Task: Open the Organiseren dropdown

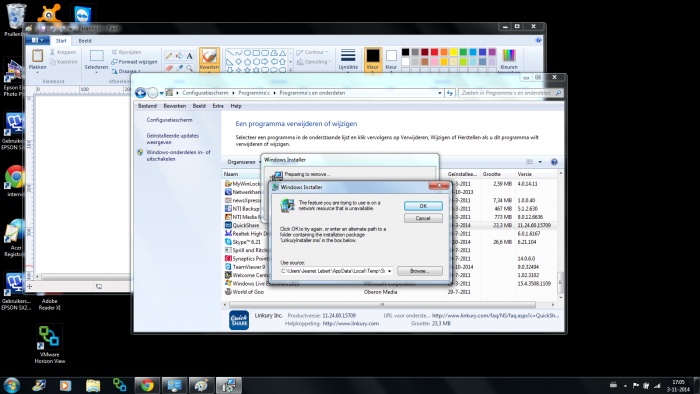Action: coord(243,162)
